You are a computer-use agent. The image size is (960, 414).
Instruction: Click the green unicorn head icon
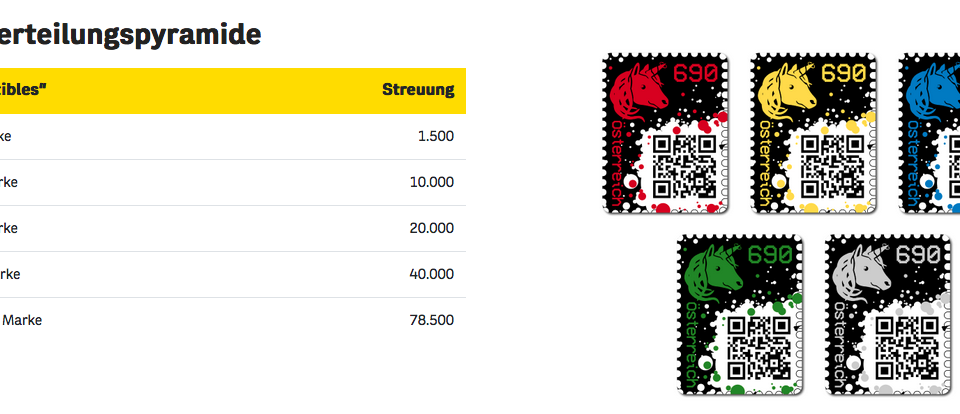click(713, 272)
